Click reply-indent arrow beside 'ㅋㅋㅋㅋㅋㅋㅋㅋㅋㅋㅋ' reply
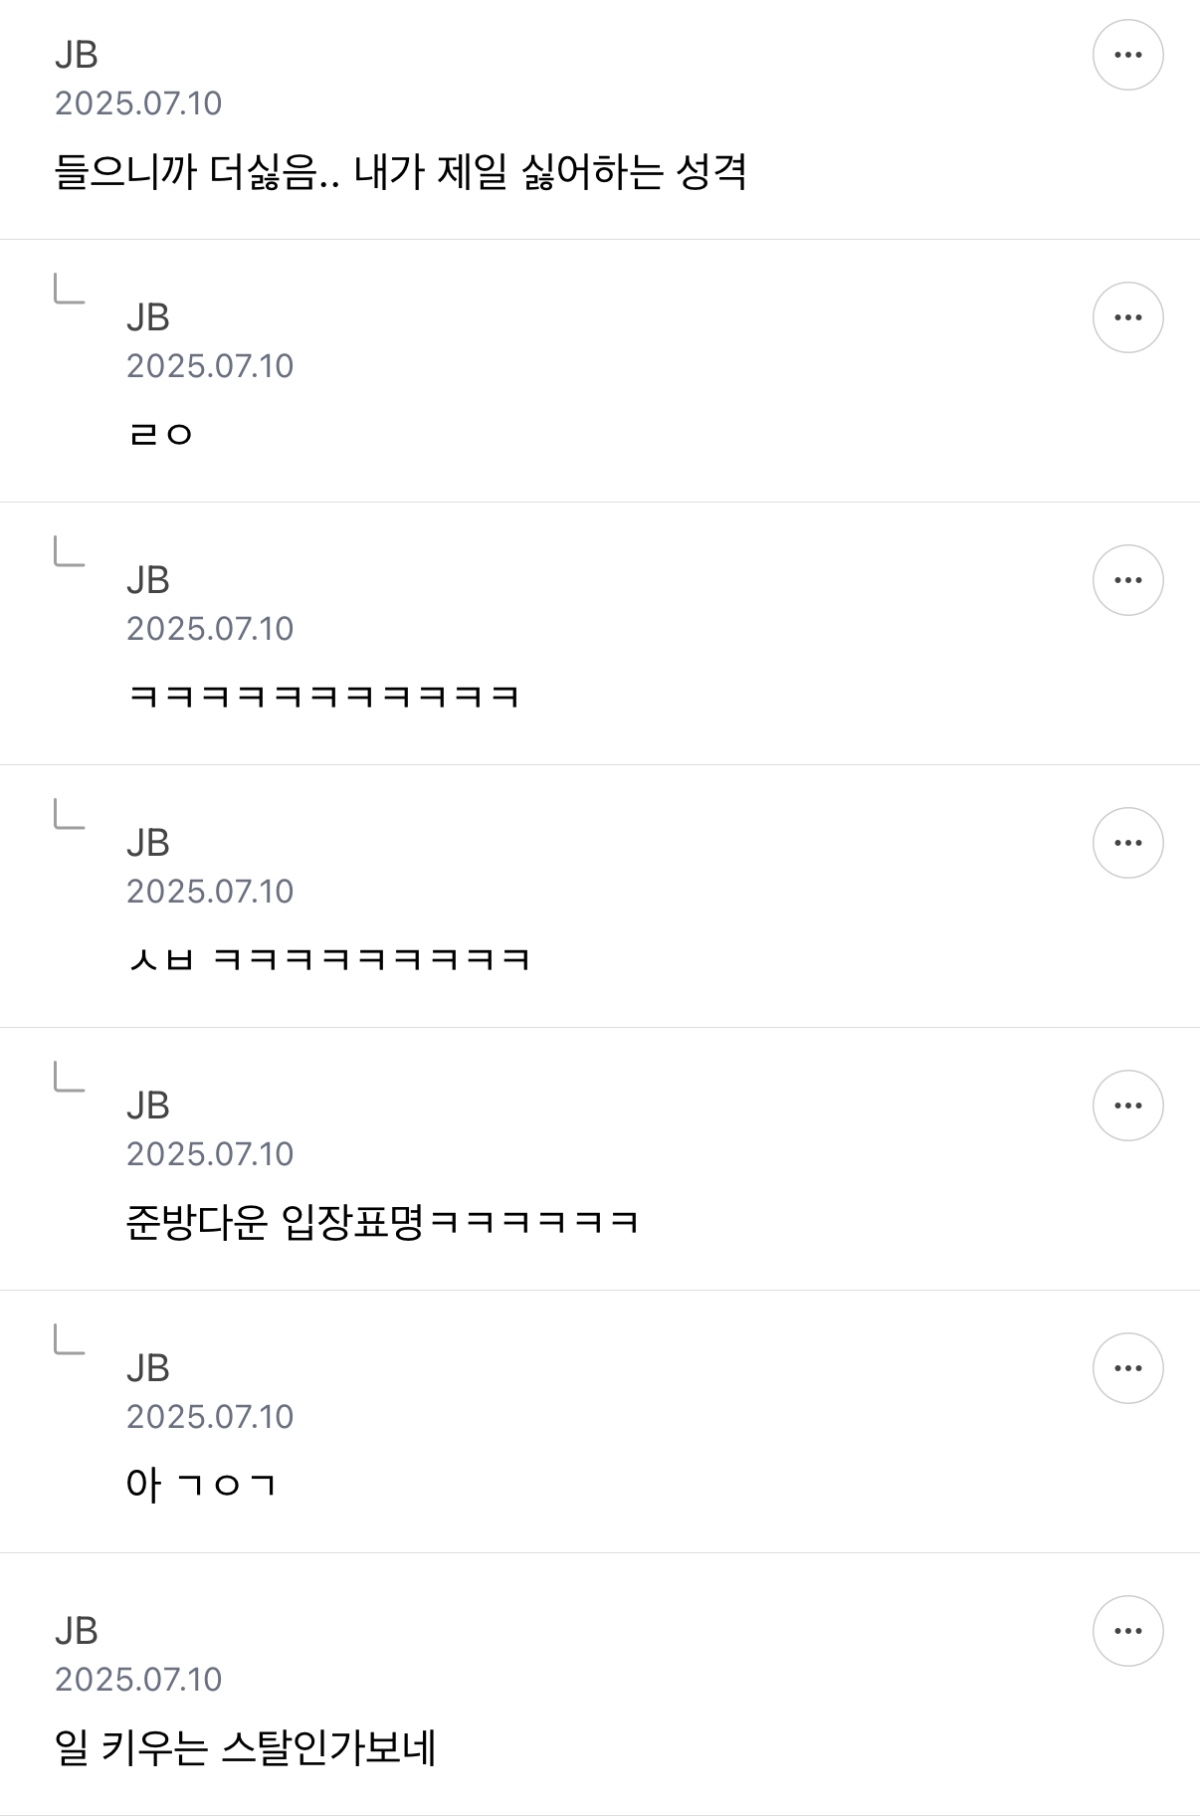The width and height of the screenshot is (1200, 1816). [x=69, y=551]
